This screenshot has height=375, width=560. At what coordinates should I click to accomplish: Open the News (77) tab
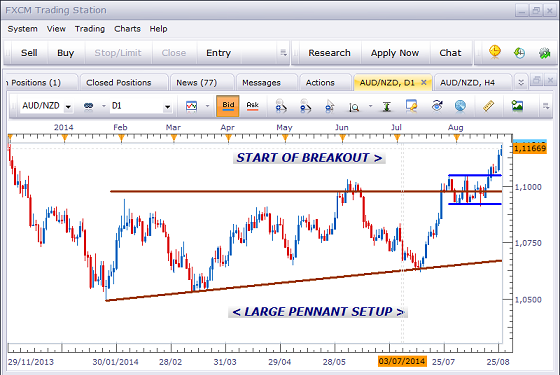[196, 83]
